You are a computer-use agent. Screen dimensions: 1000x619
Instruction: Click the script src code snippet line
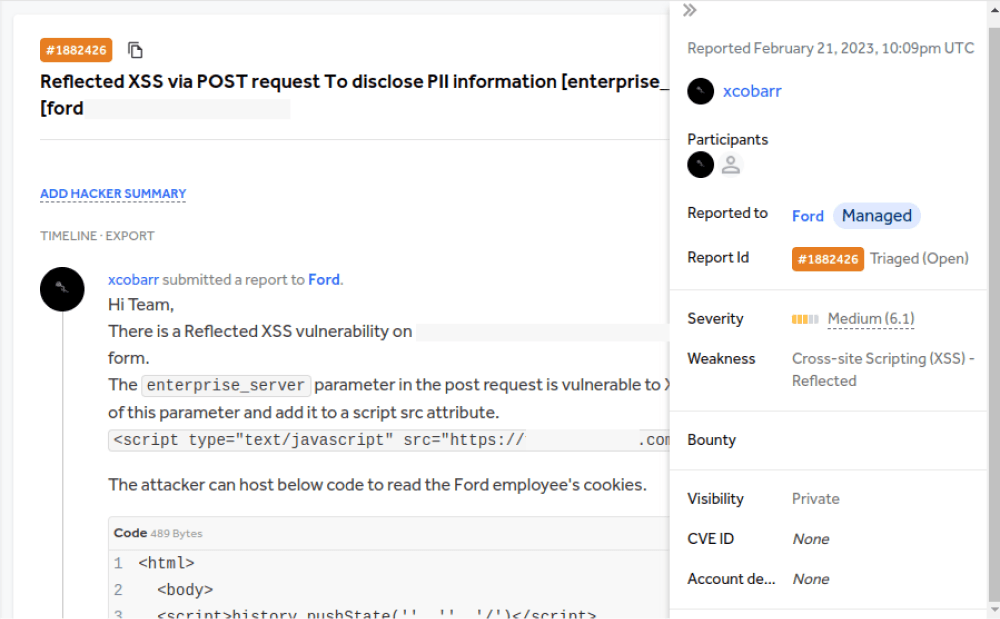click(389, 440)
